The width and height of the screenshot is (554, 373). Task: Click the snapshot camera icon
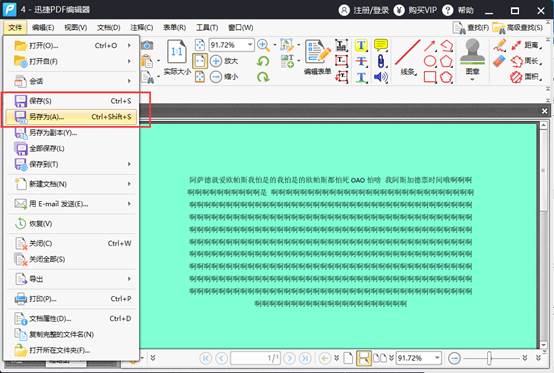click(x=147, y=45)
